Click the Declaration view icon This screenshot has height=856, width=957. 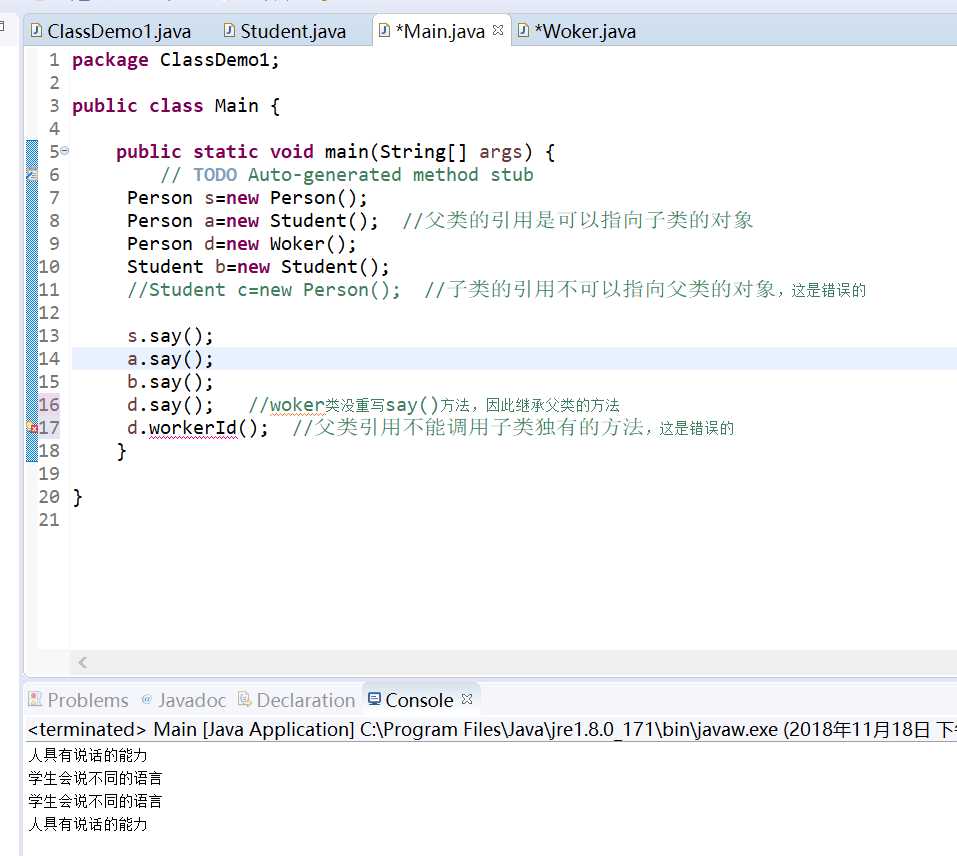244,699
